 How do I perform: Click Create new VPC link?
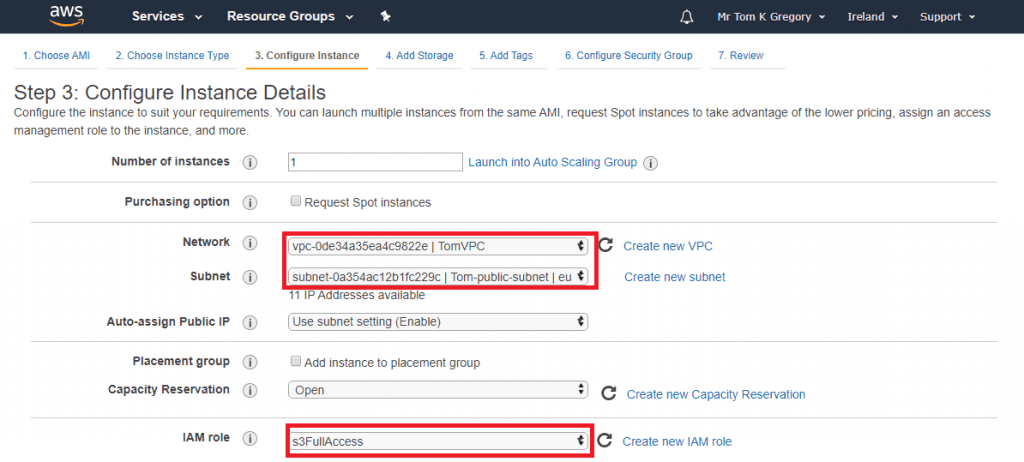tap(668, 246)
